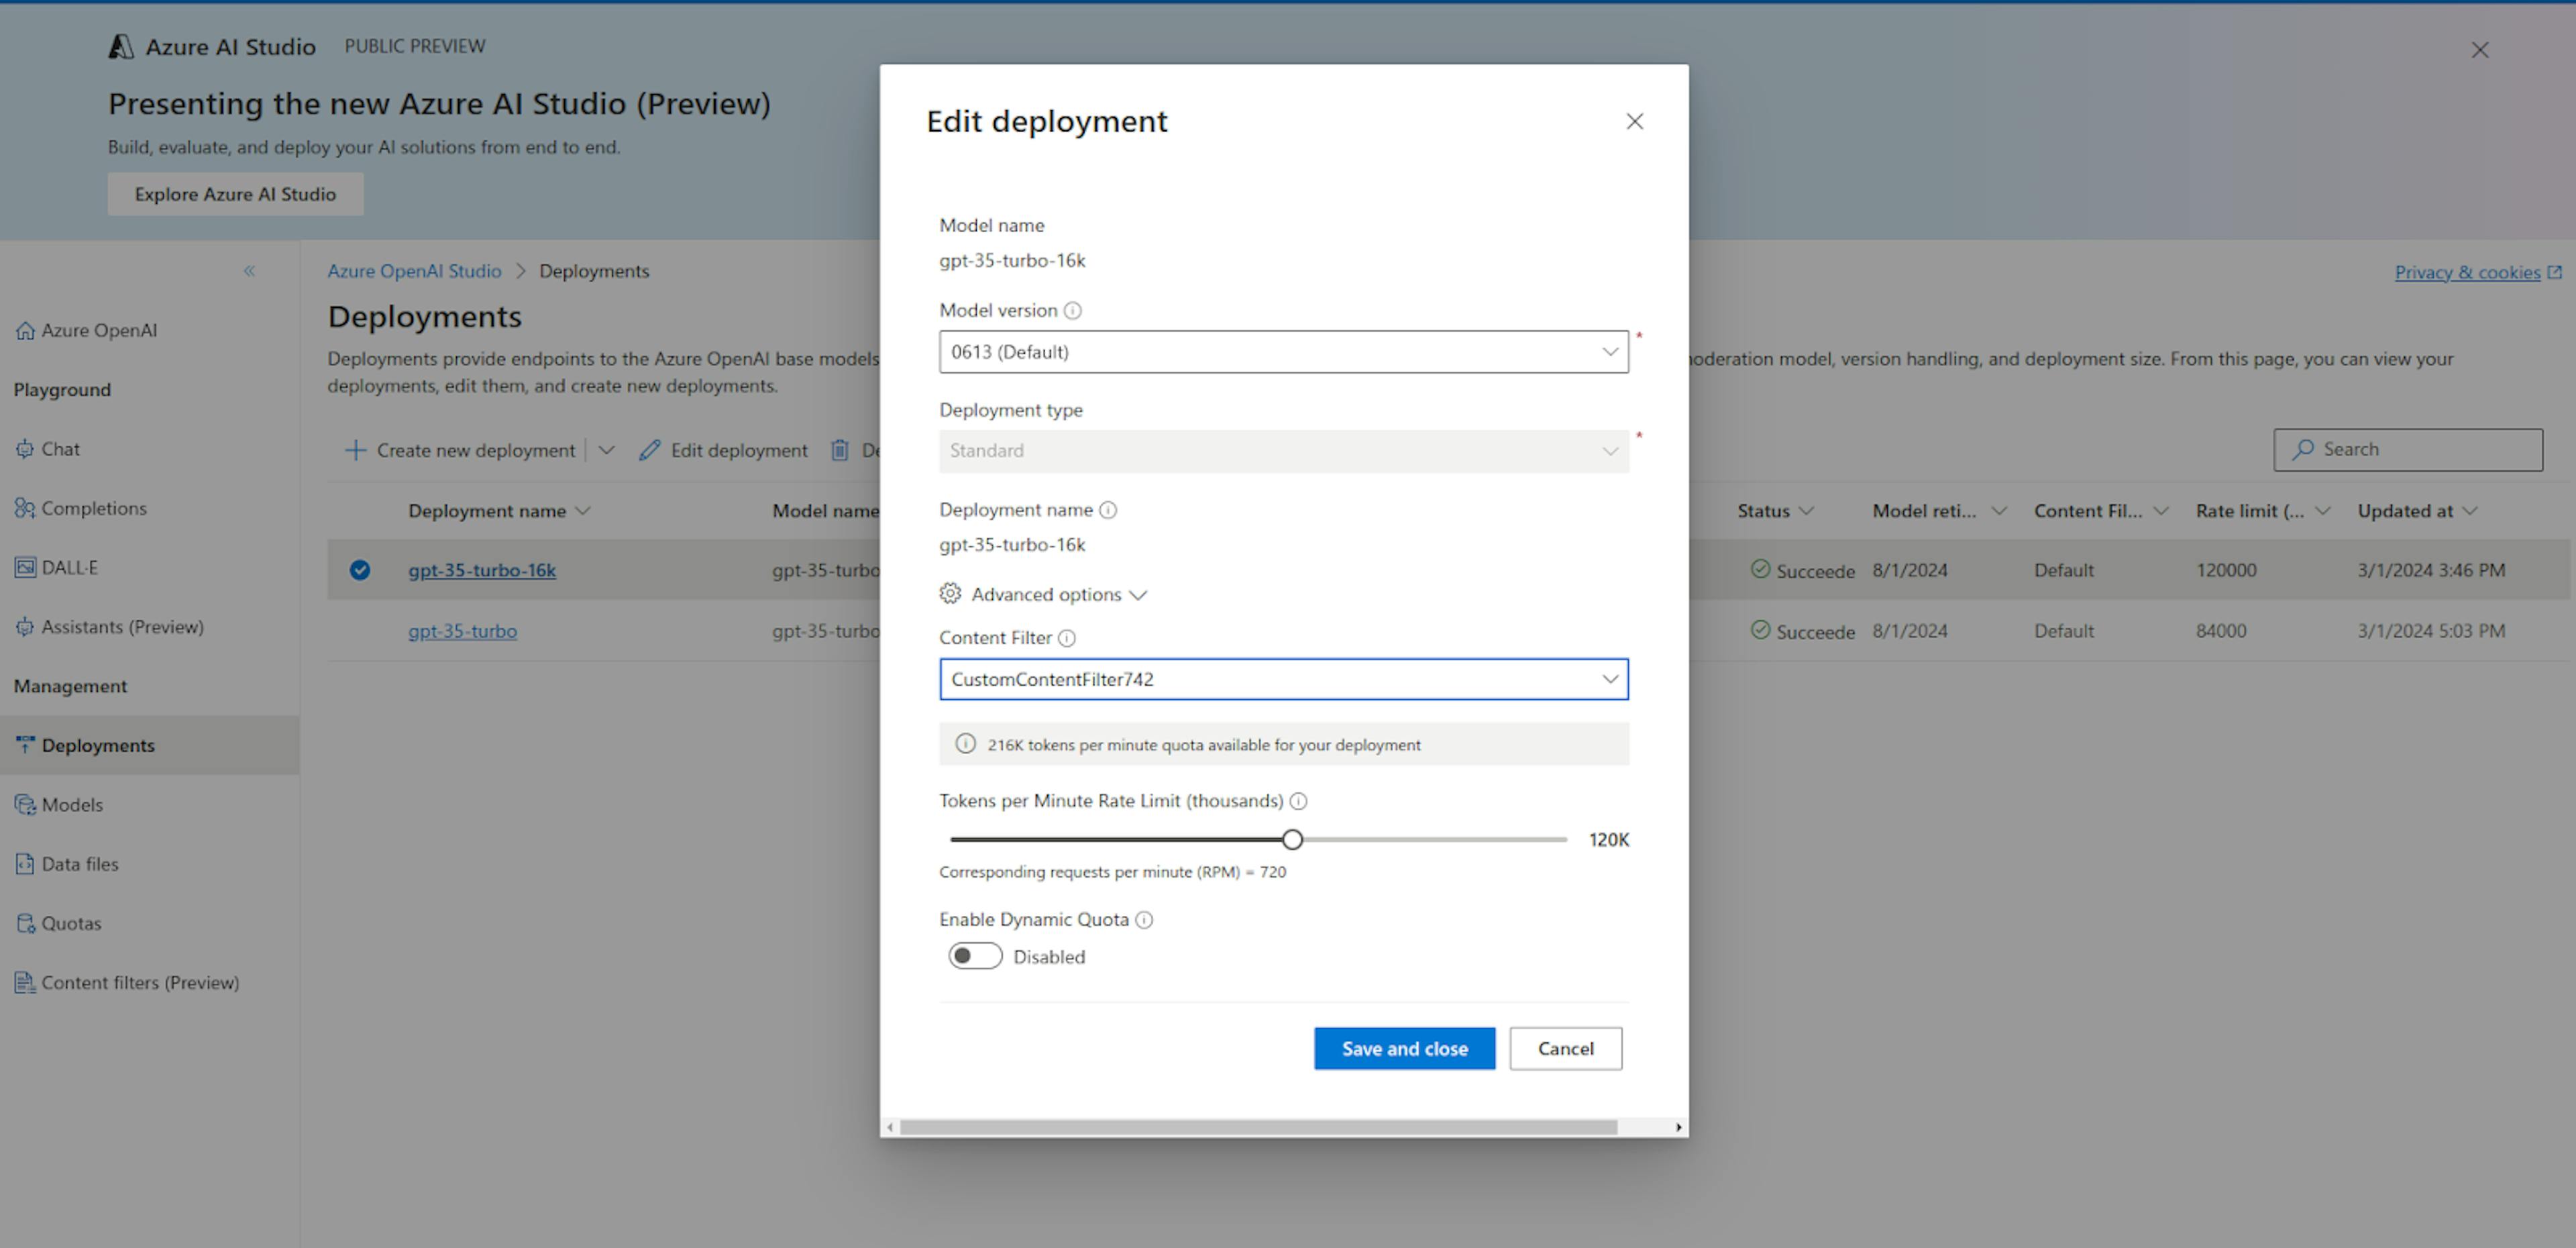Click the Cancel button

(1565, 1048)
